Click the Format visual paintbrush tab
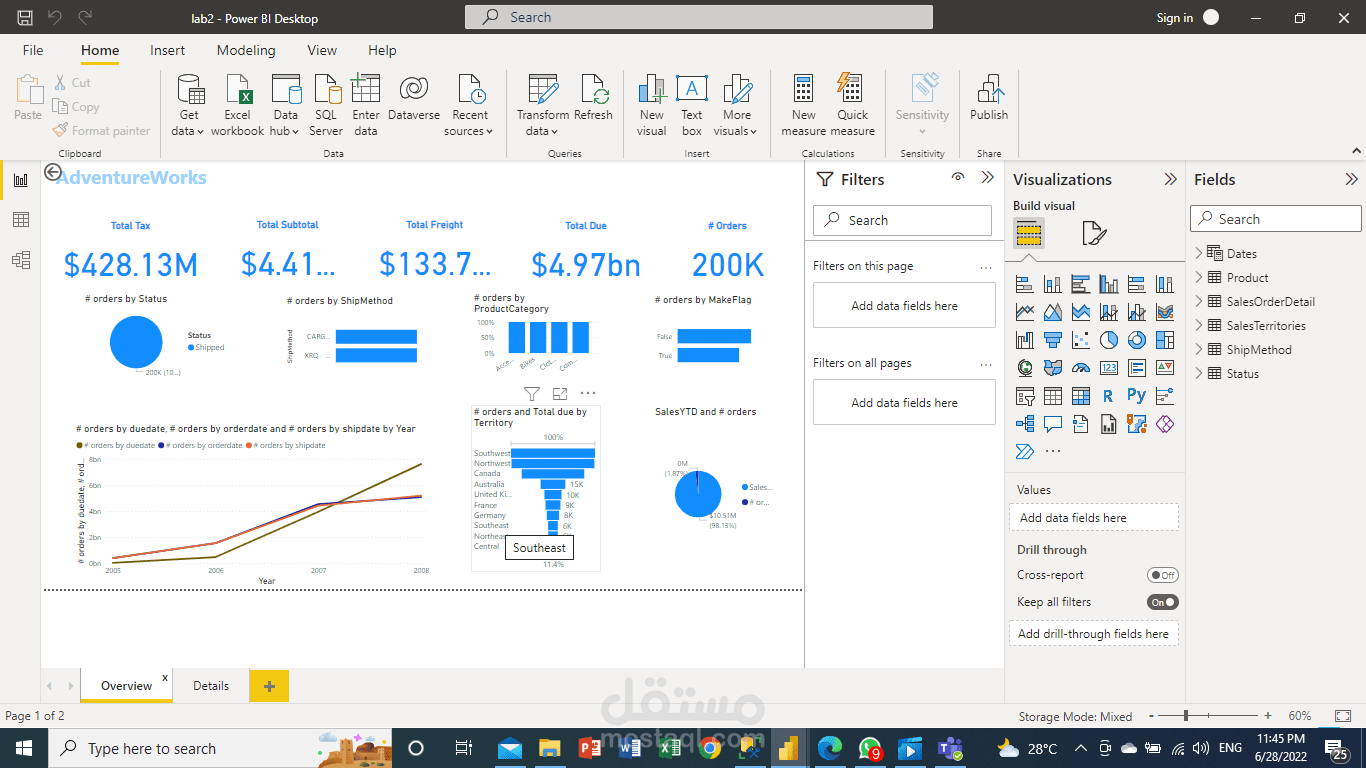 pyautogui.click(x=1094, y=234)
